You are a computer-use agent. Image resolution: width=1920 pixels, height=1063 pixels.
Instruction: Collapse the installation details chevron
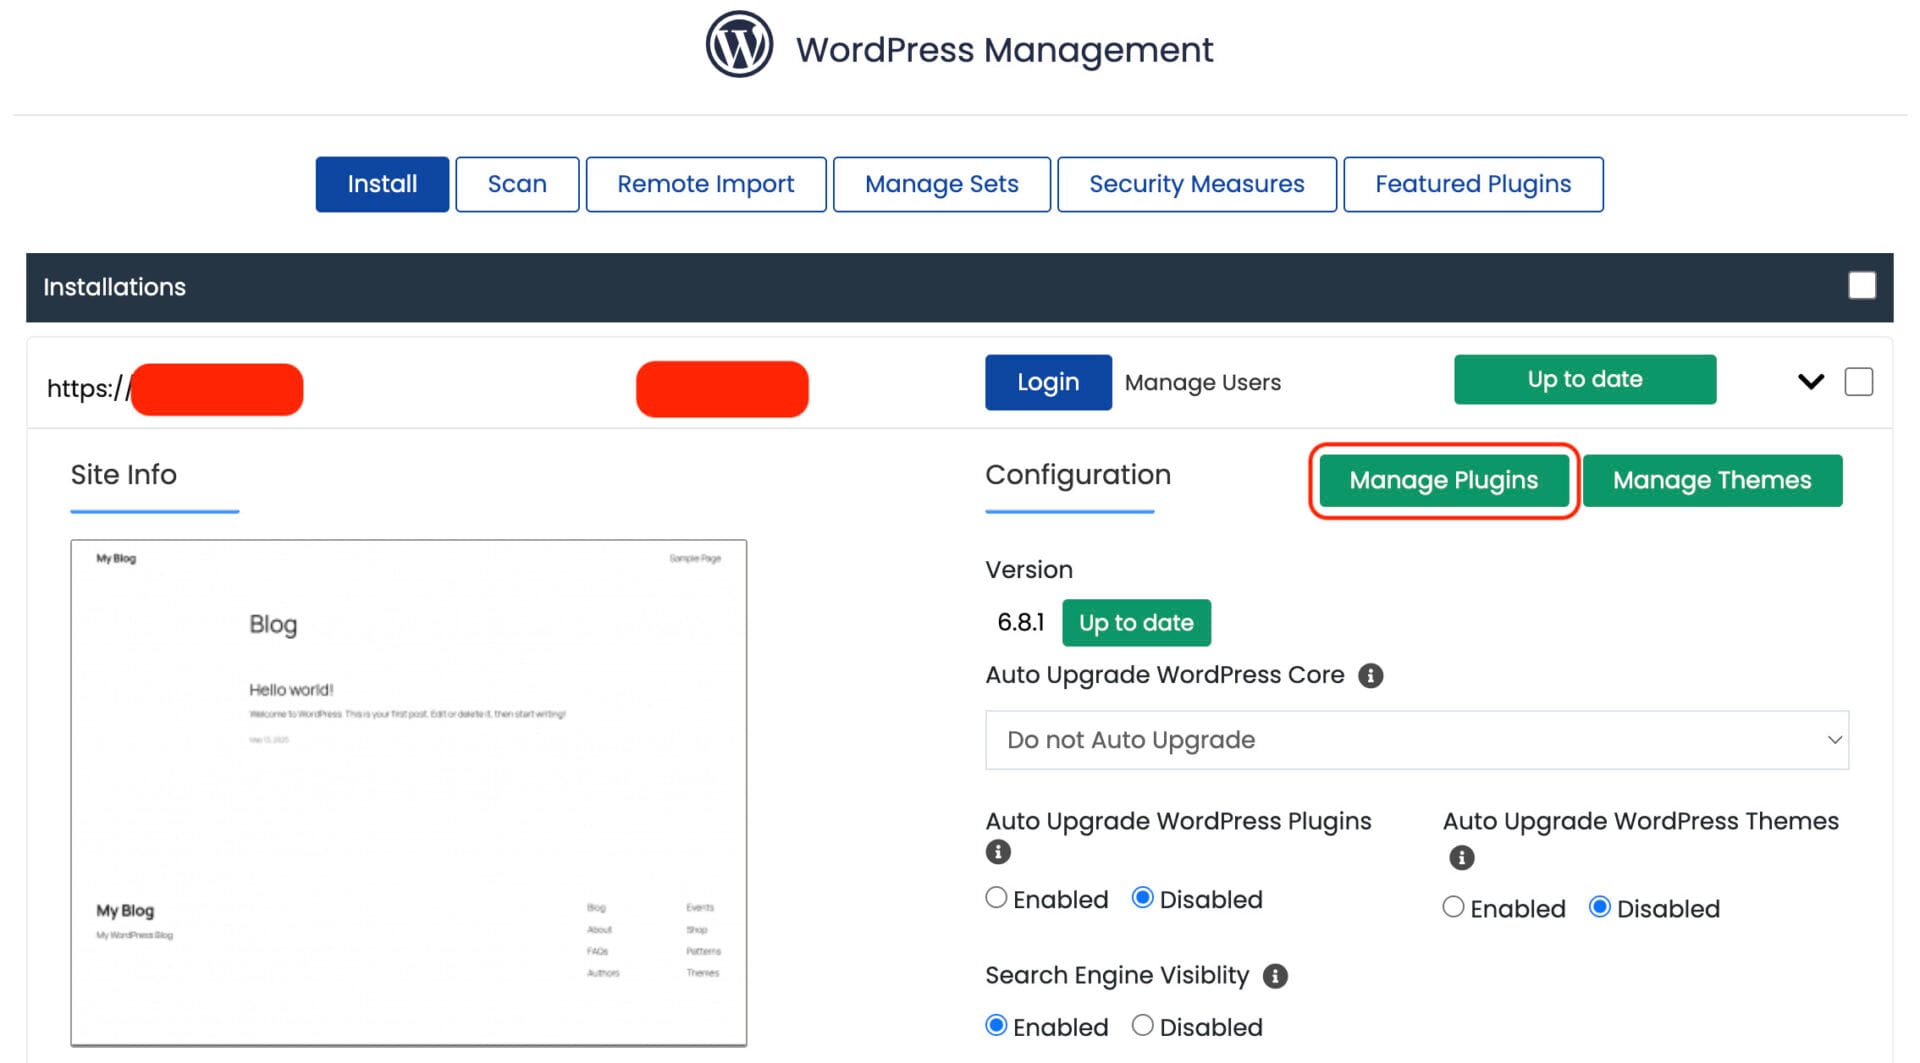click(1810, 381)
